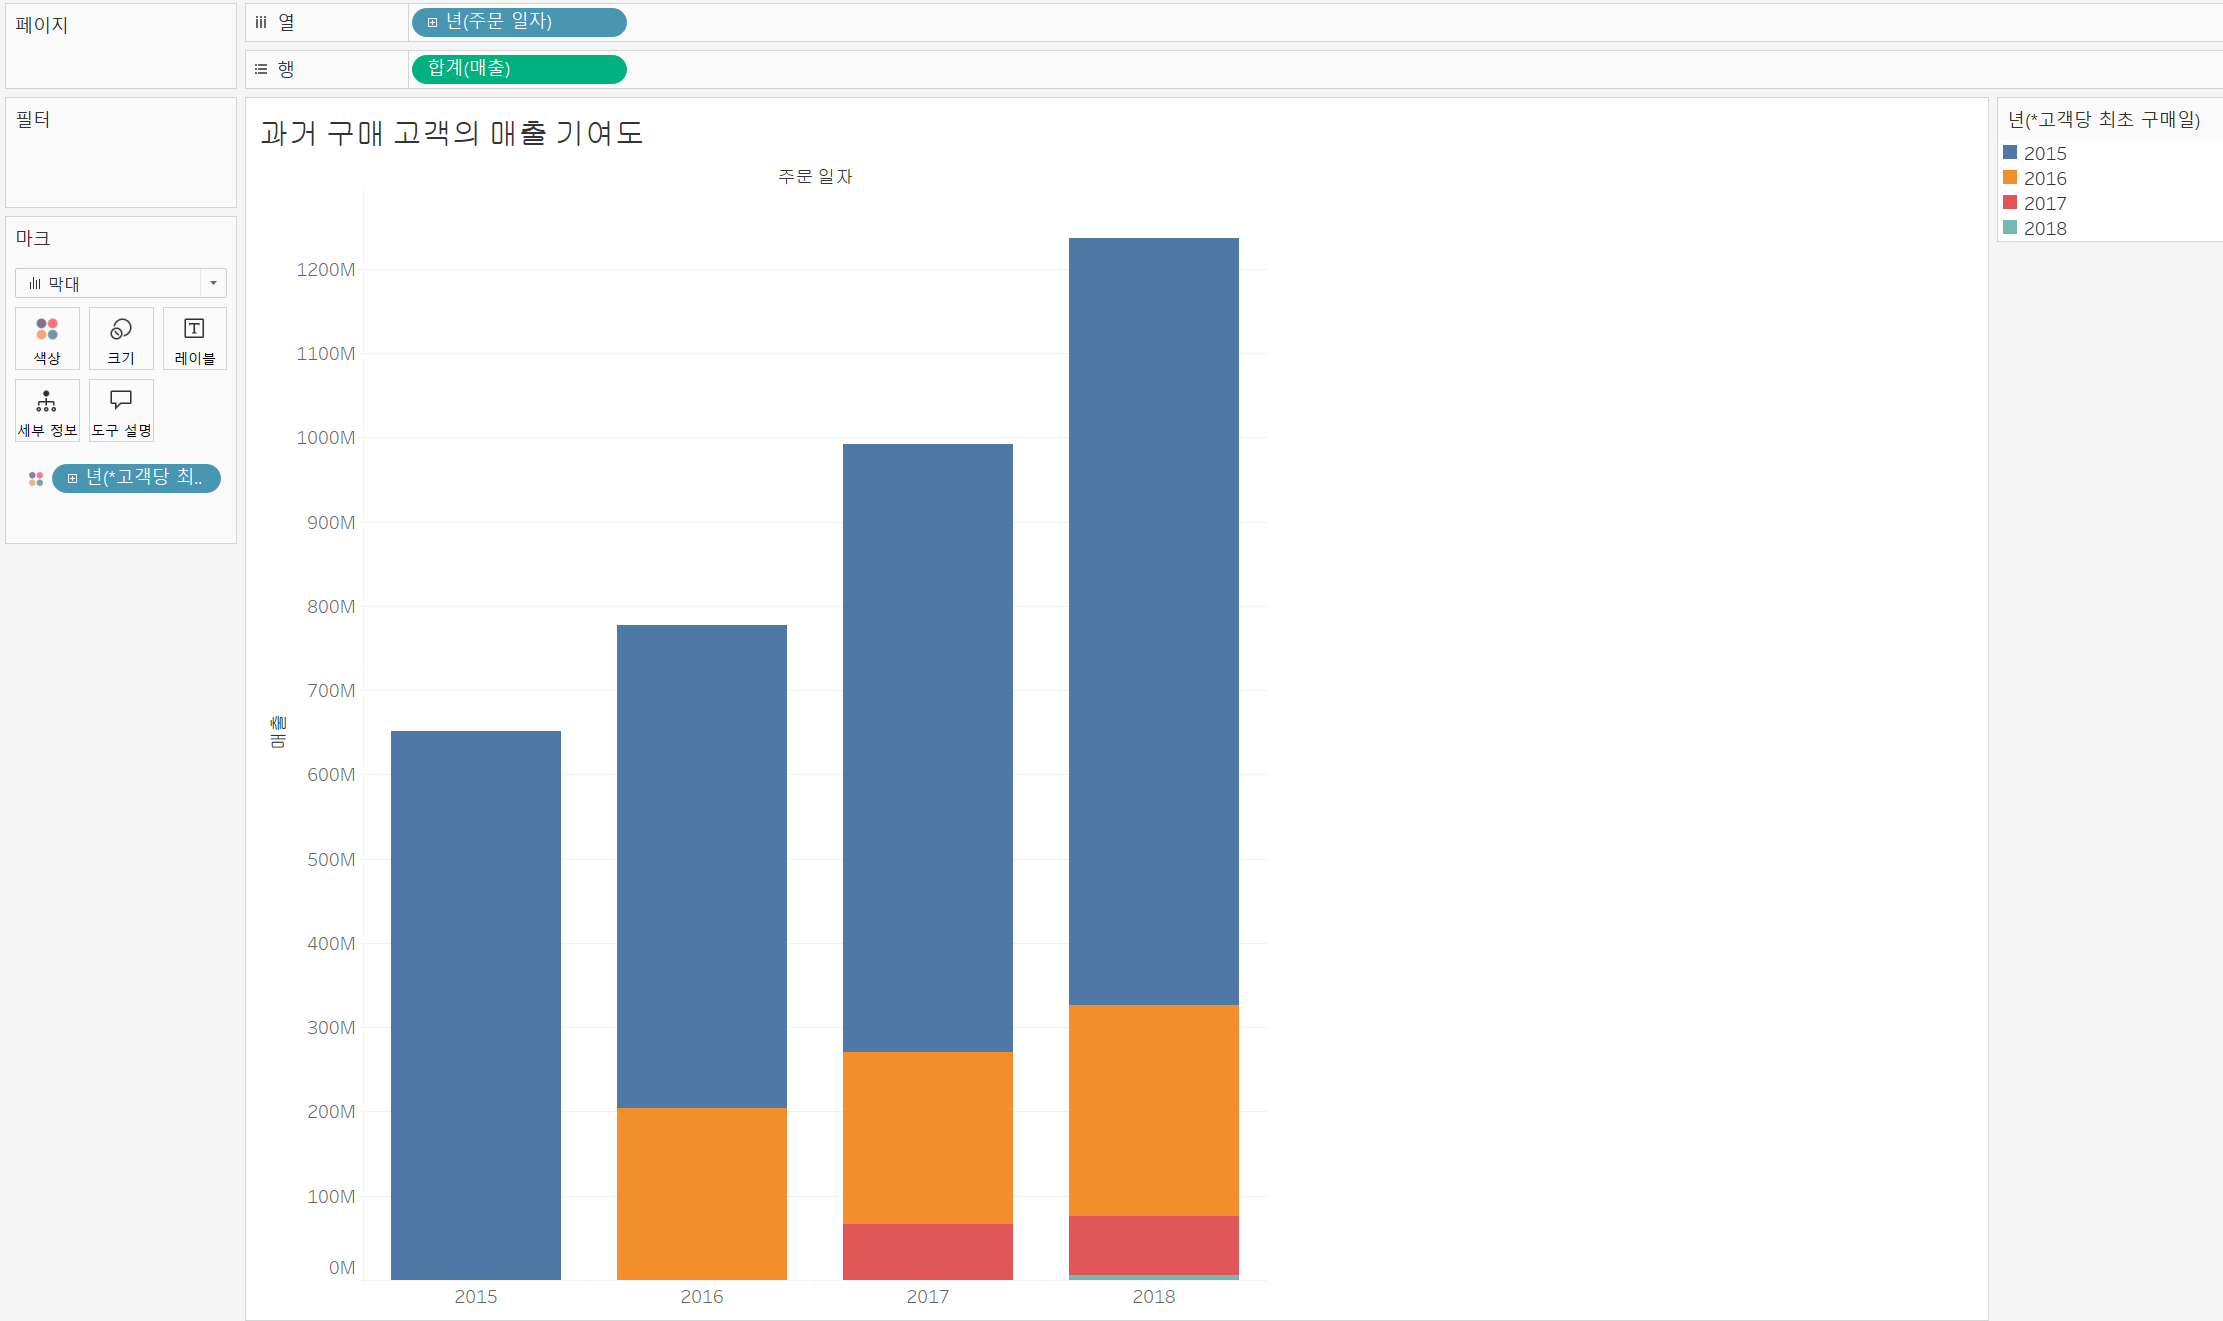Expand the 년(*고객당 최.. pill plus sign
The height and width of the screenshot is (1321, 2223).
coord(72,479)
